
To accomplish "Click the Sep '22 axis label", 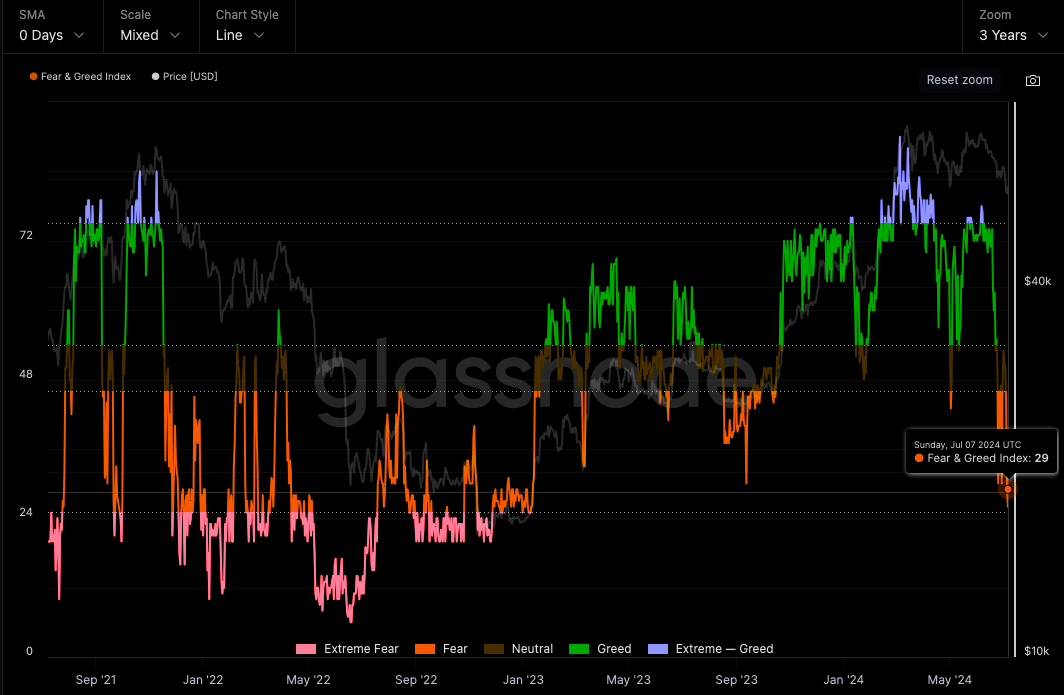I will [x=416, y=679].
